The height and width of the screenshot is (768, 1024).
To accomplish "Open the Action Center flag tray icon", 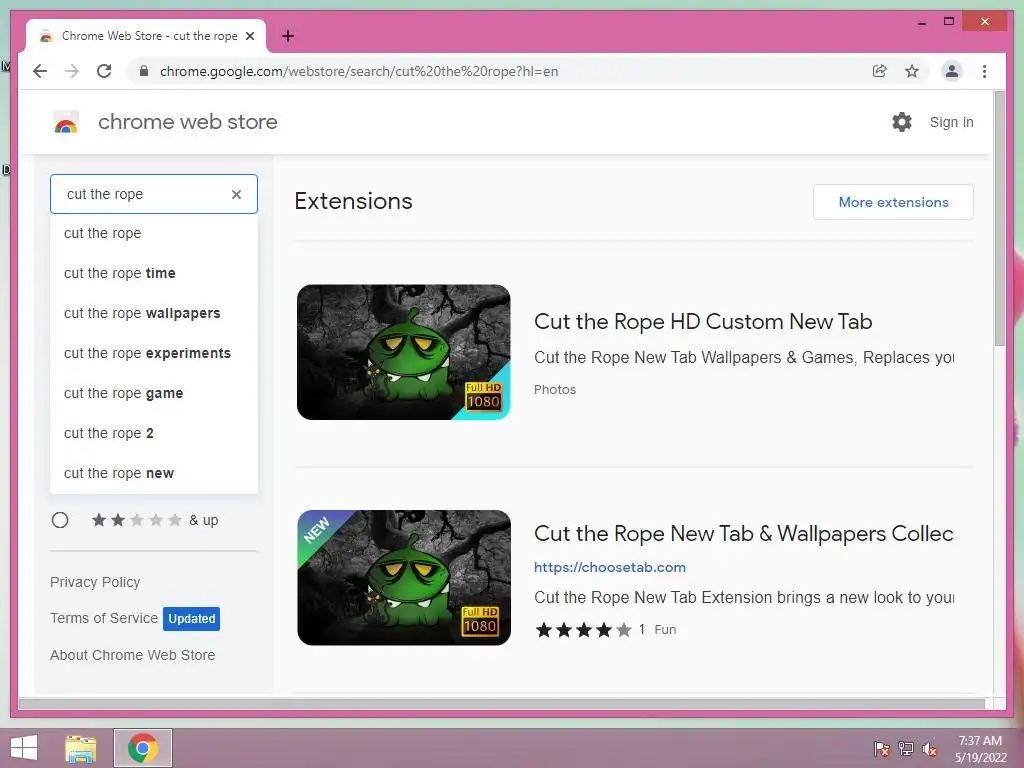I will [x=882, y=748].
